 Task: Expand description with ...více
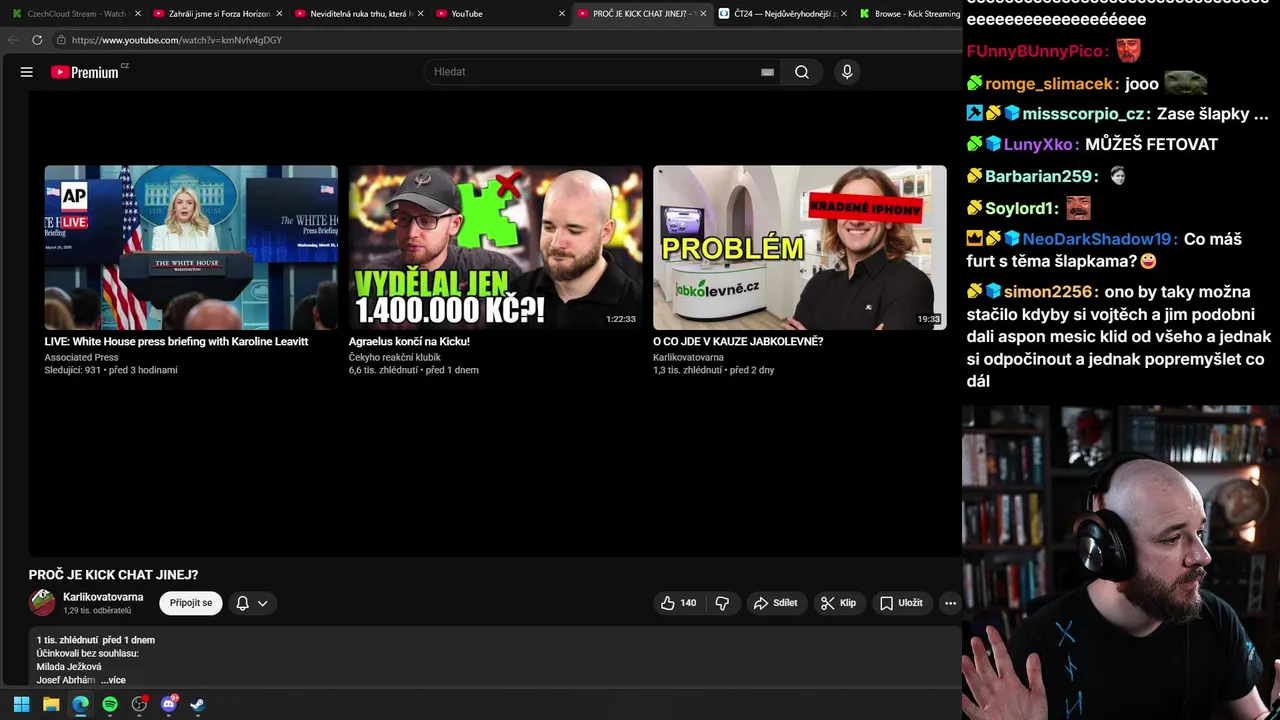coord(113,680)
